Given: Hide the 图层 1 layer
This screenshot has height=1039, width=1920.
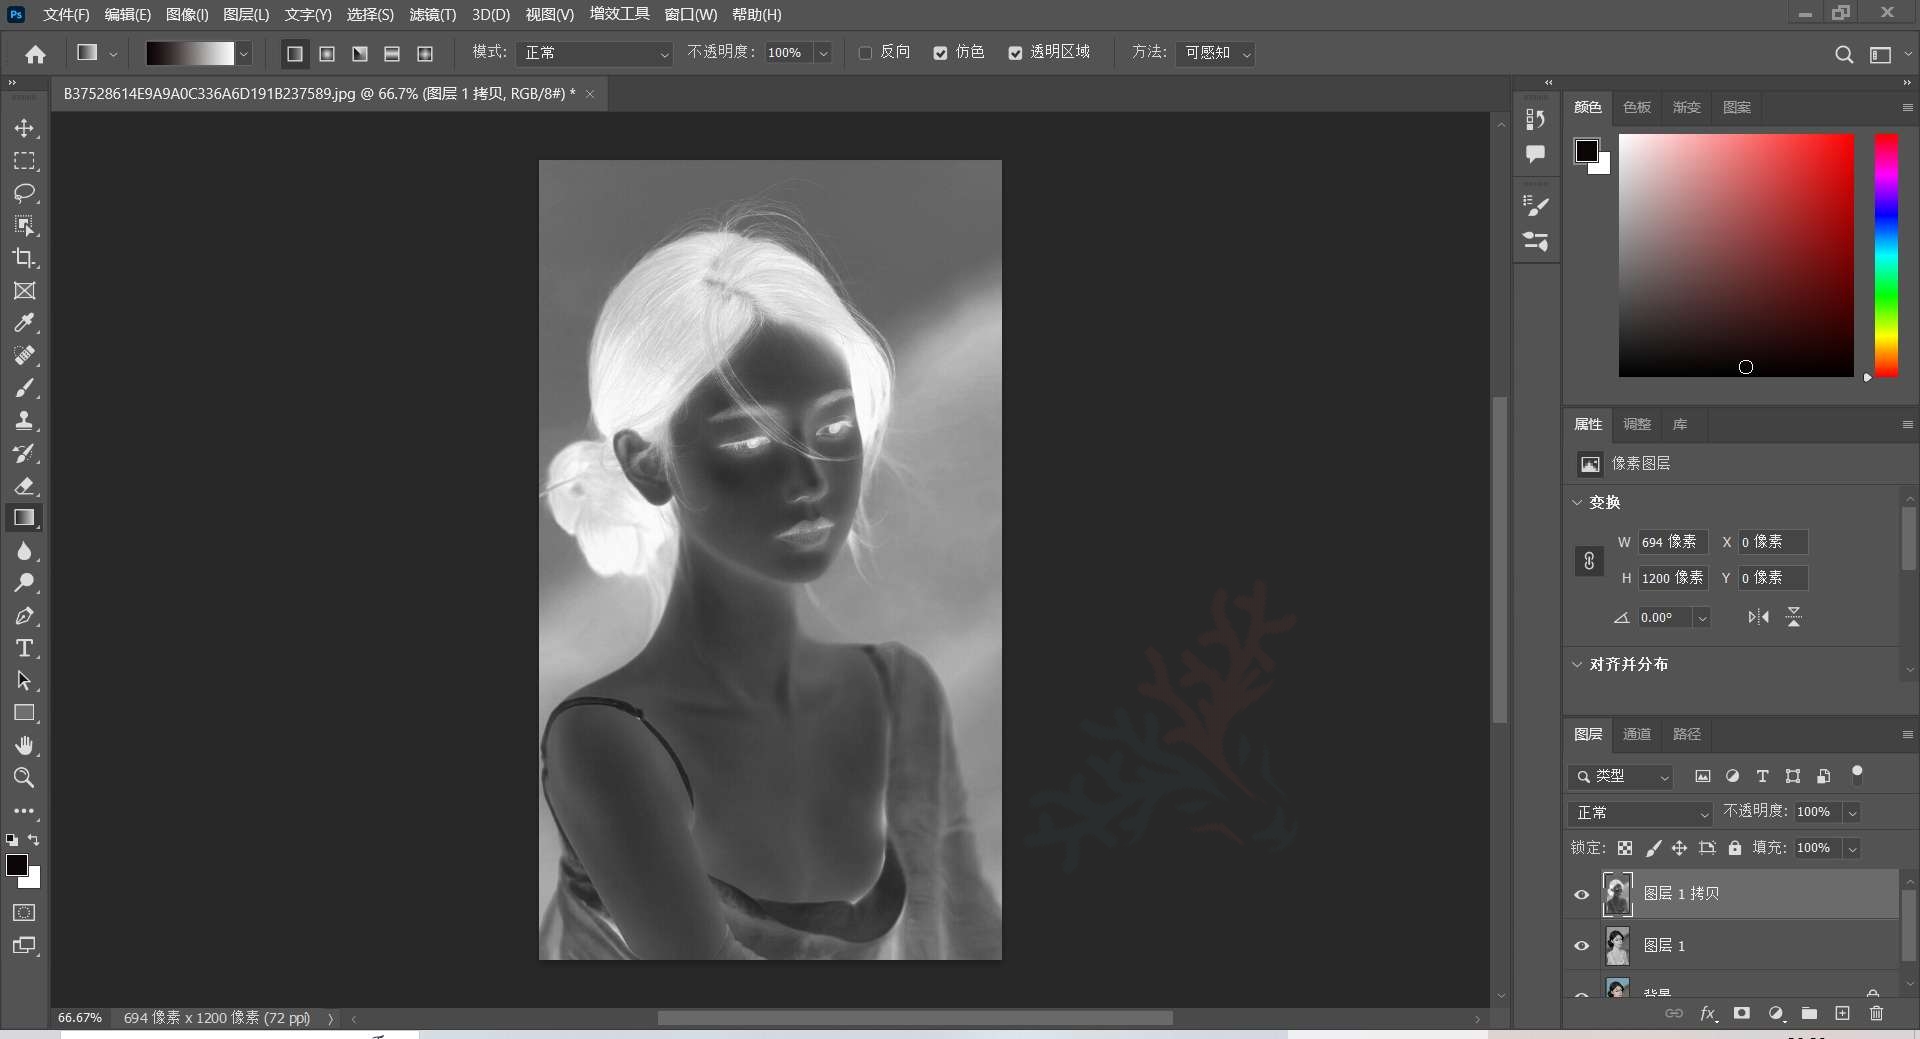Looking at the screenshot, I should [x=1582, y=946].
